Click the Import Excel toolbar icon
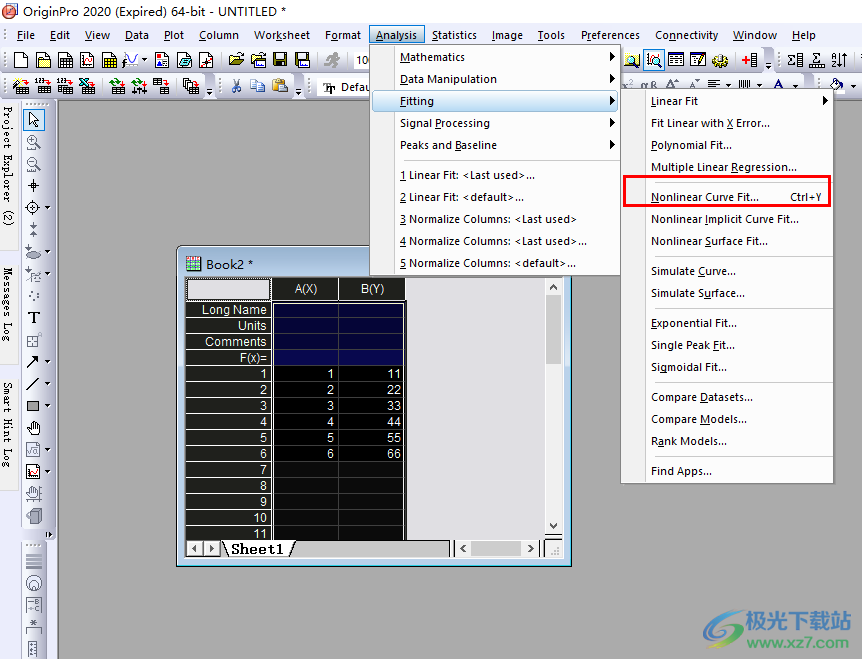 (x=87, y=86)
